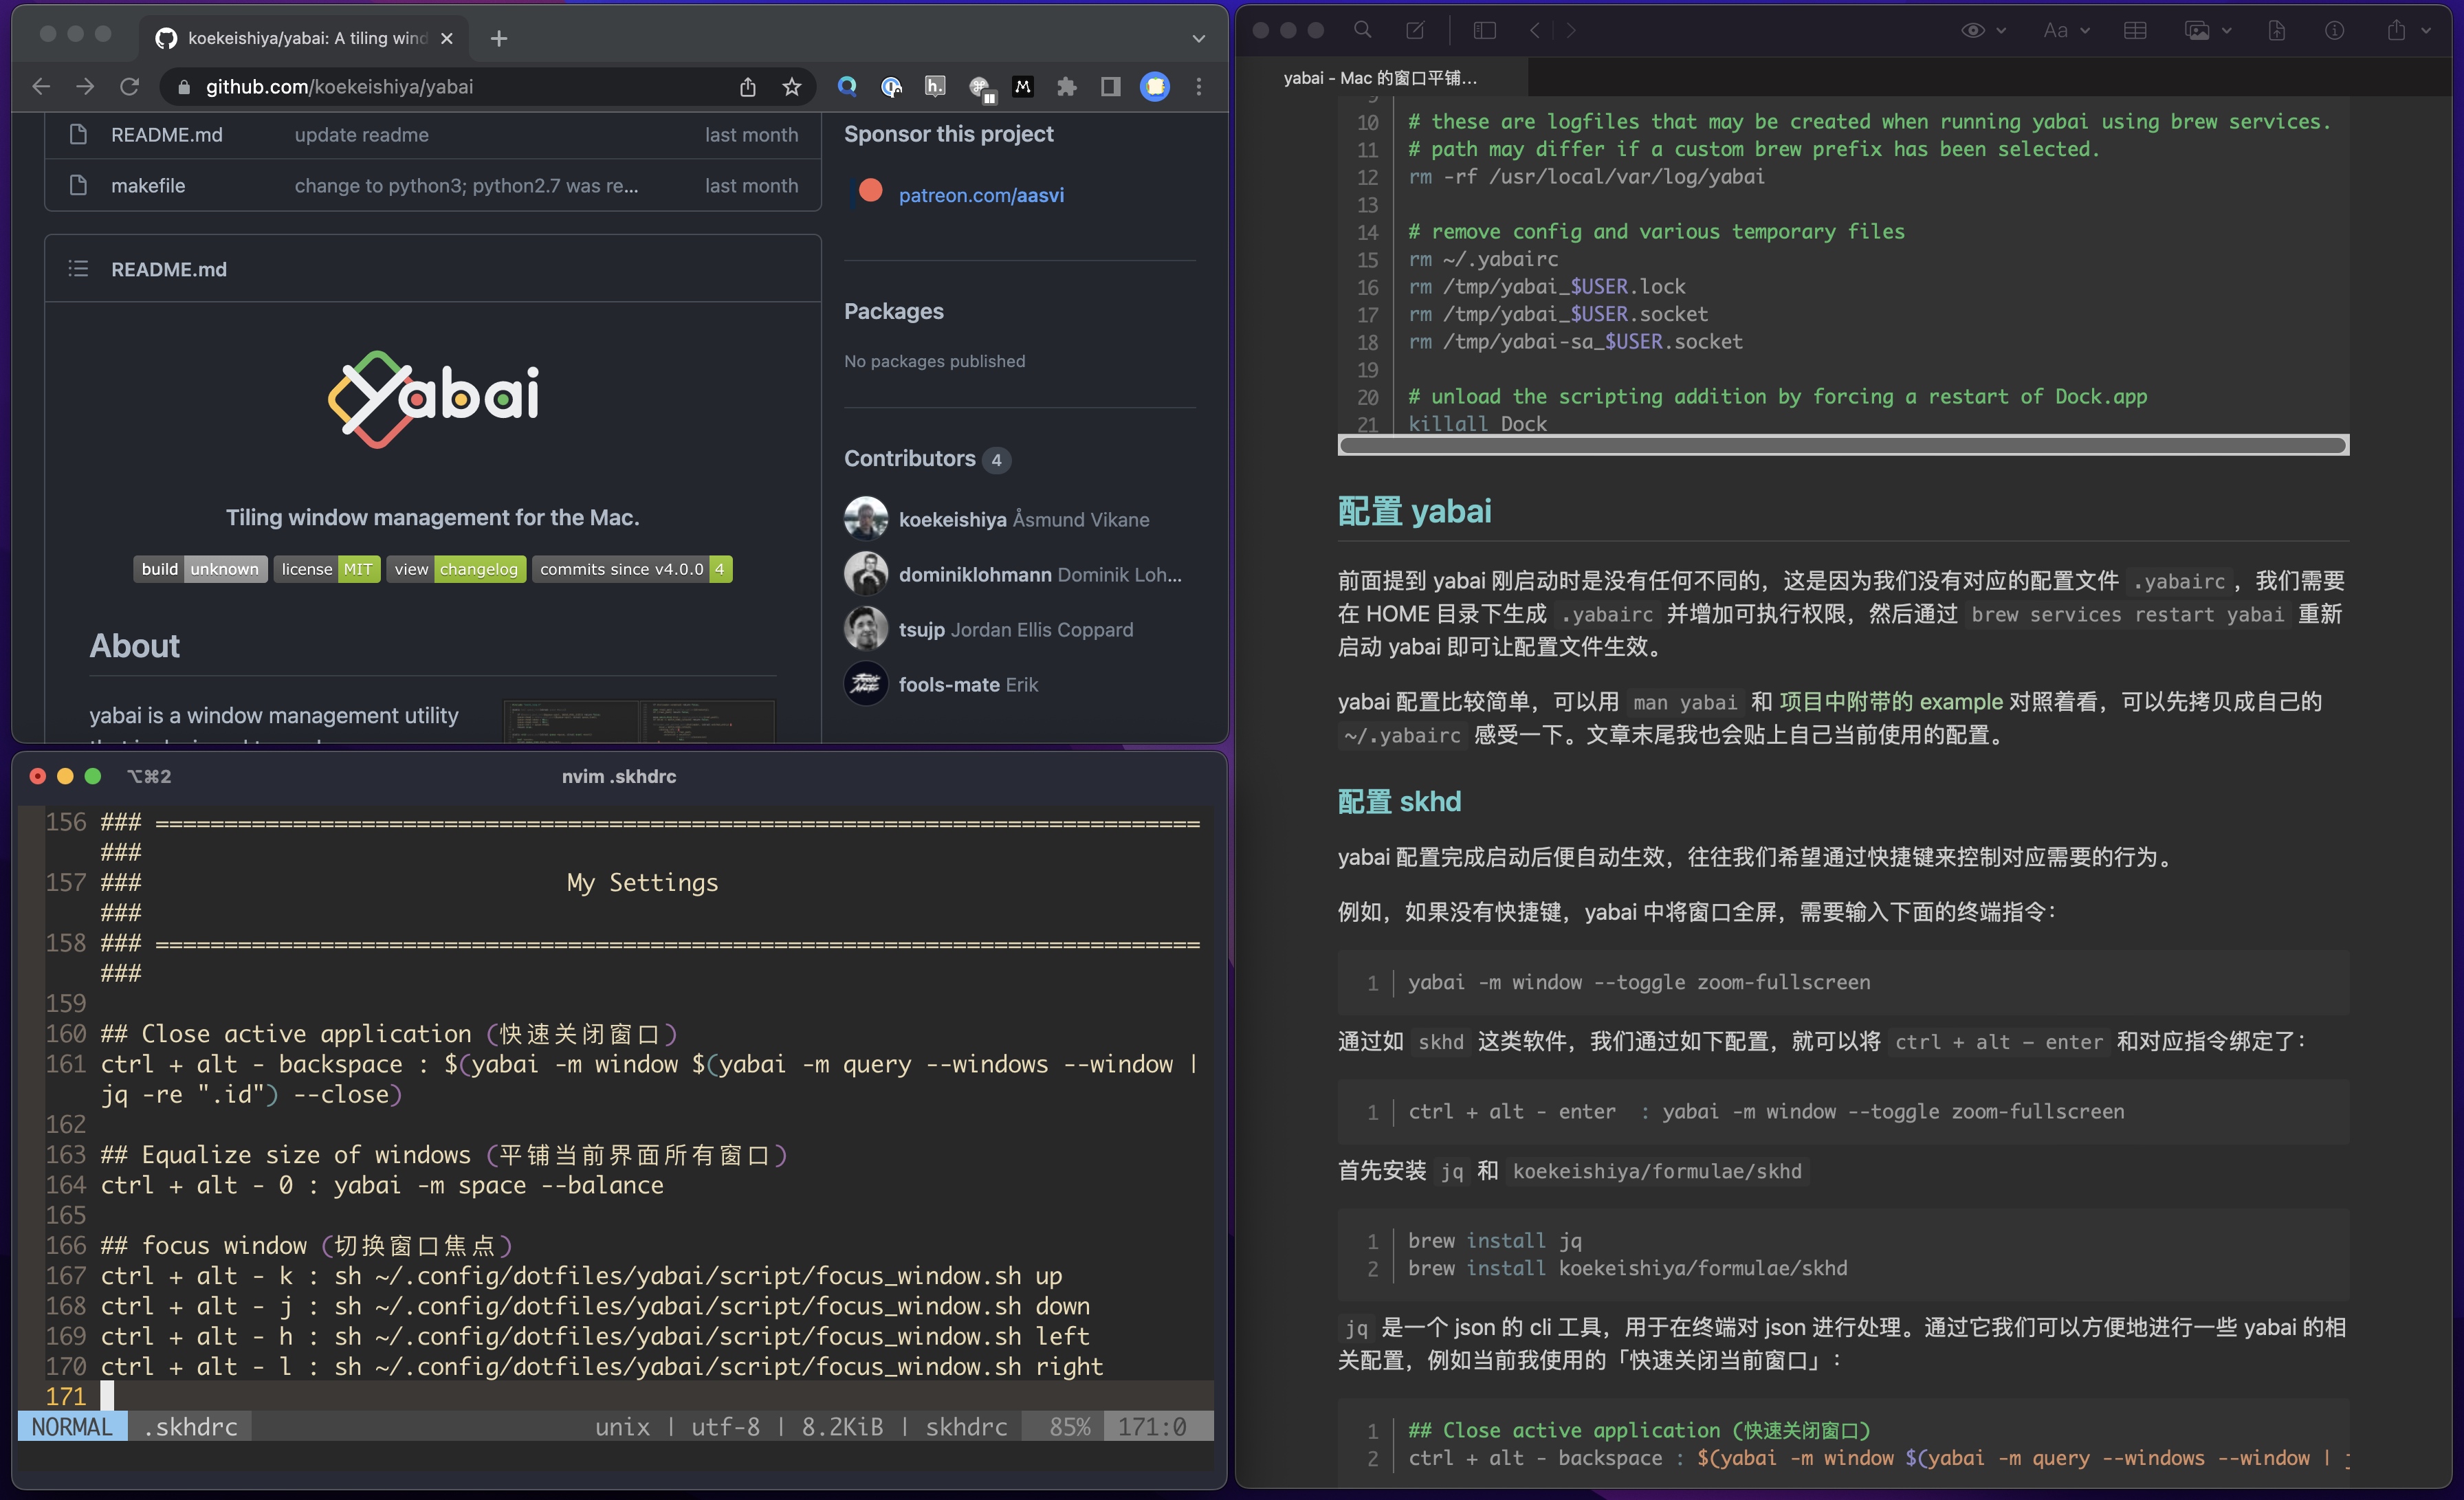Select the README.md tab in browser
The height and width of the screenshot is (1500, 2464).
(170, 267)
